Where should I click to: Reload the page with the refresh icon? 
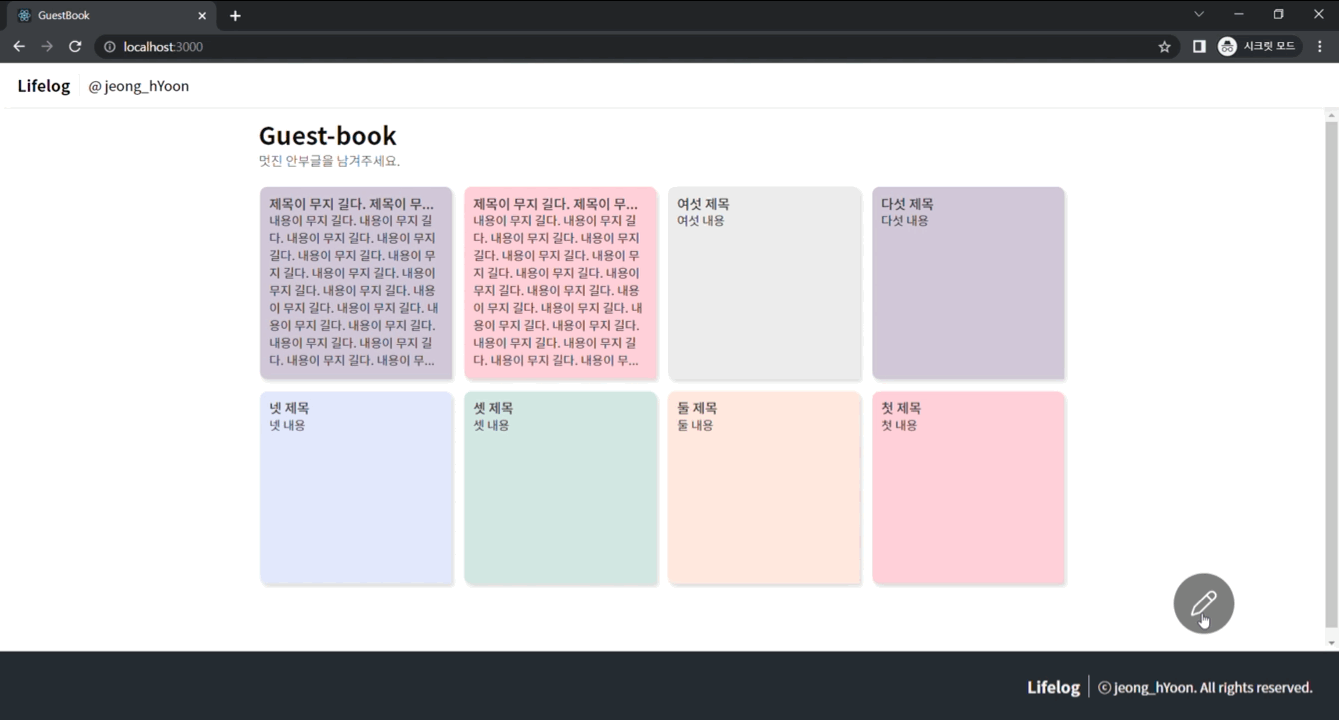pyautogui.click(x=75, y=47)
